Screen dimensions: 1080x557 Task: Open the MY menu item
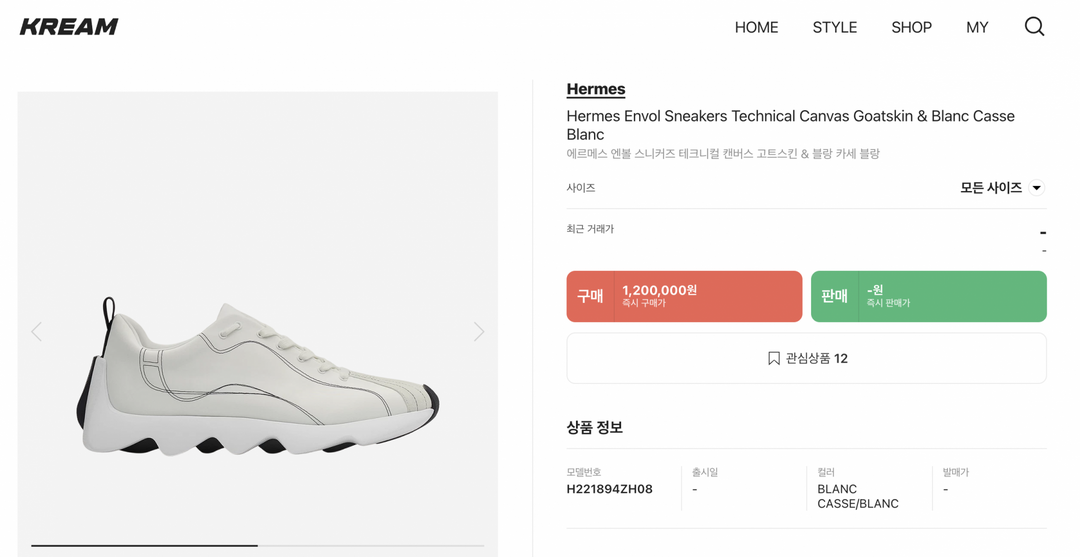[x=977, y=27]
